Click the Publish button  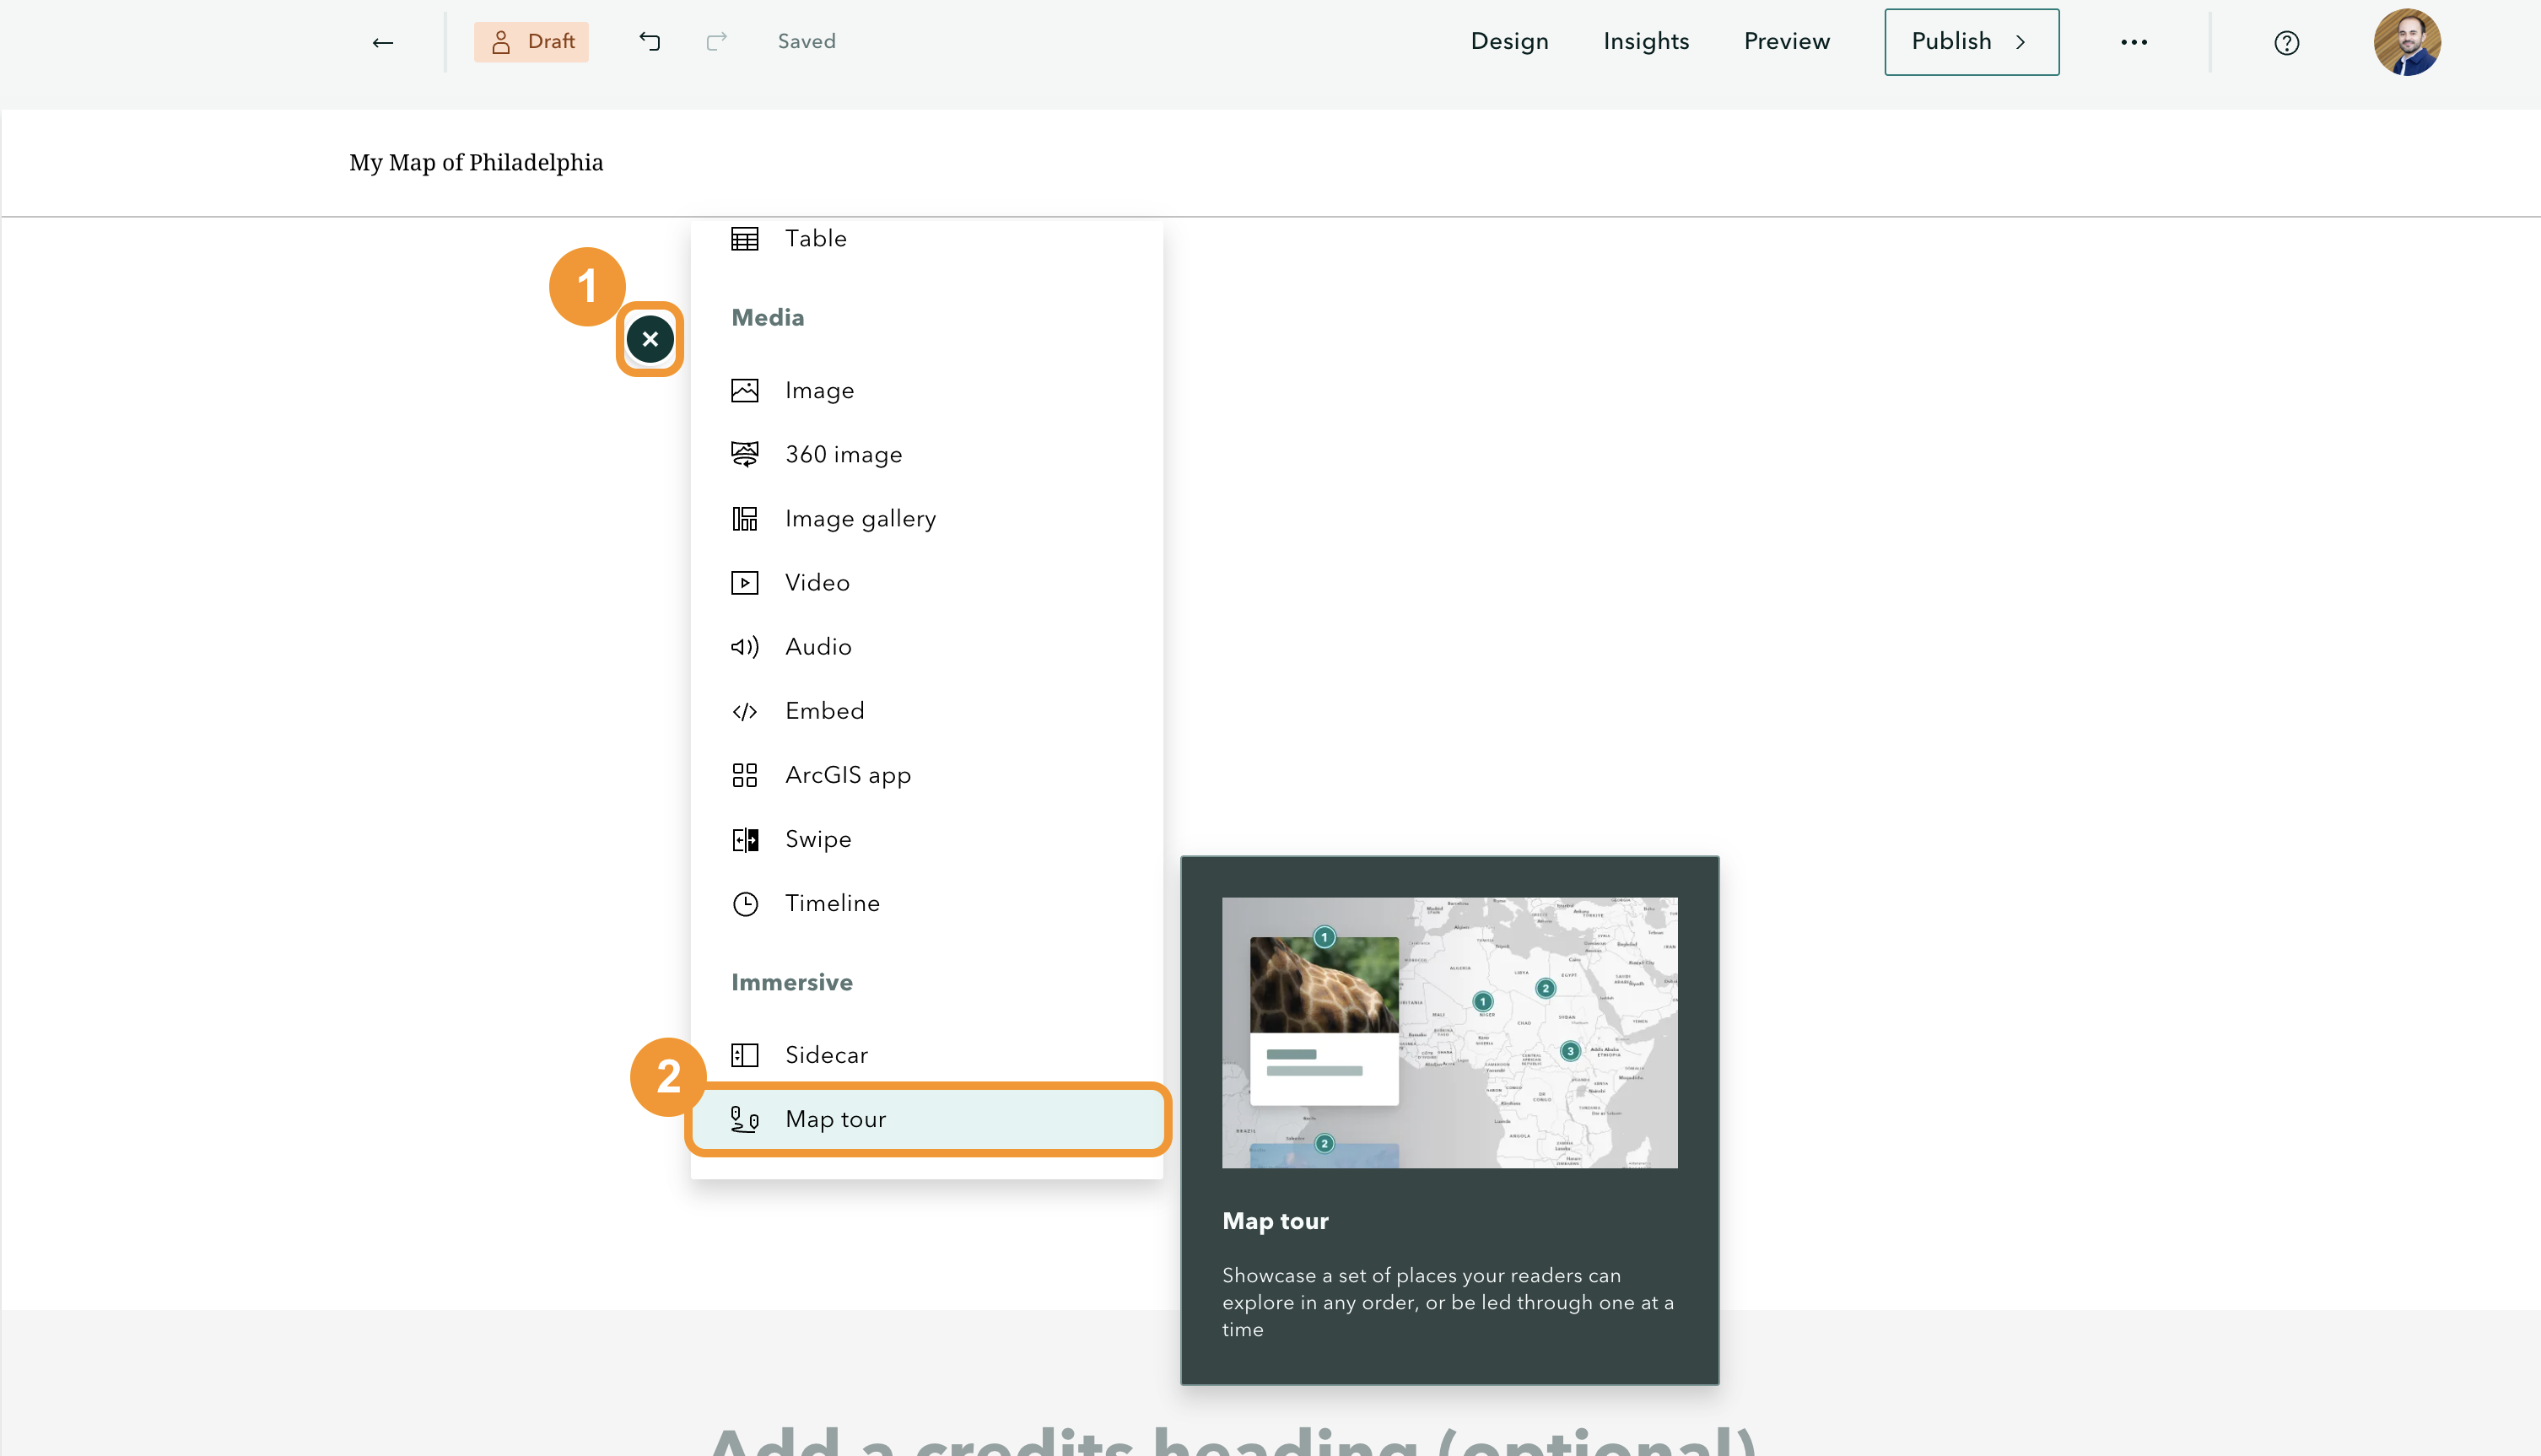pyautogui.click(x=1971, y=42)
